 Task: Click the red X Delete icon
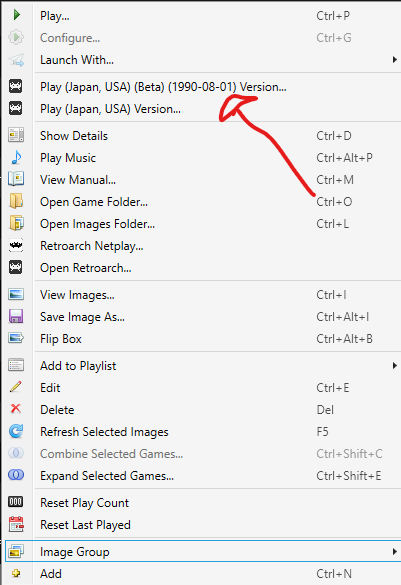coord(16,409)
